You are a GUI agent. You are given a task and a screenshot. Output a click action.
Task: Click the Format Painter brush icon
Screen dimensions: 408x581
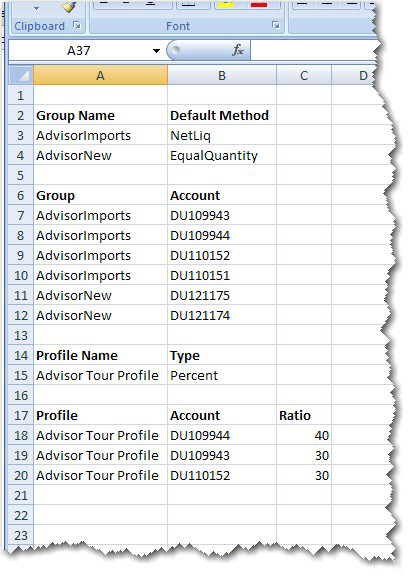(x=69, y=7)
